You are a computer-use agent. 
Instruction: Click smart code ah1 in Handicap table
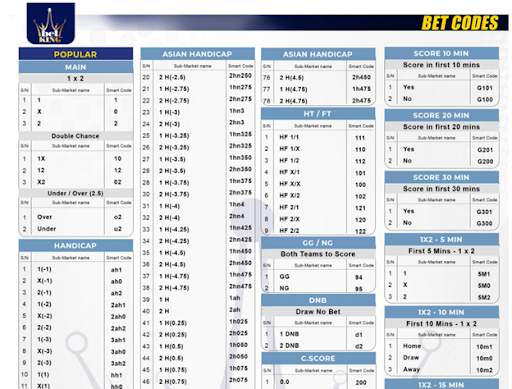116,270
